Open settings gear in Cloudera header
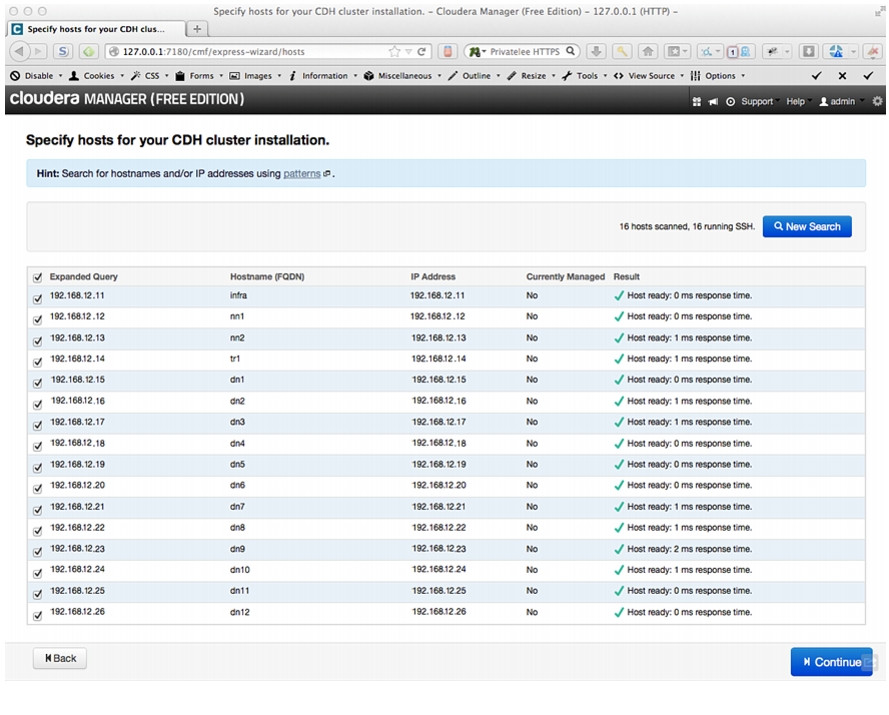This screenshot has width=889, height=715. tap(878, 101)
